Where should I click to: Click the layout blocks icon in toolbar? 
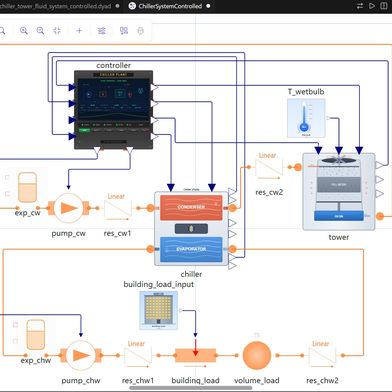tap(124, 31)
